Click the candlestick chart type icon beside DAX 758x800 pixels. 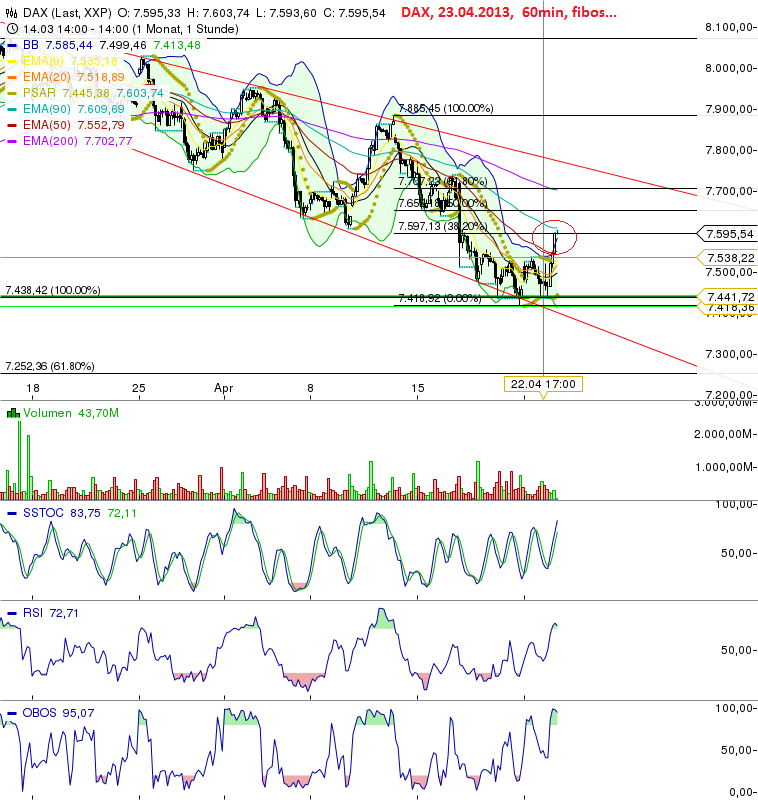coord(11,13)
